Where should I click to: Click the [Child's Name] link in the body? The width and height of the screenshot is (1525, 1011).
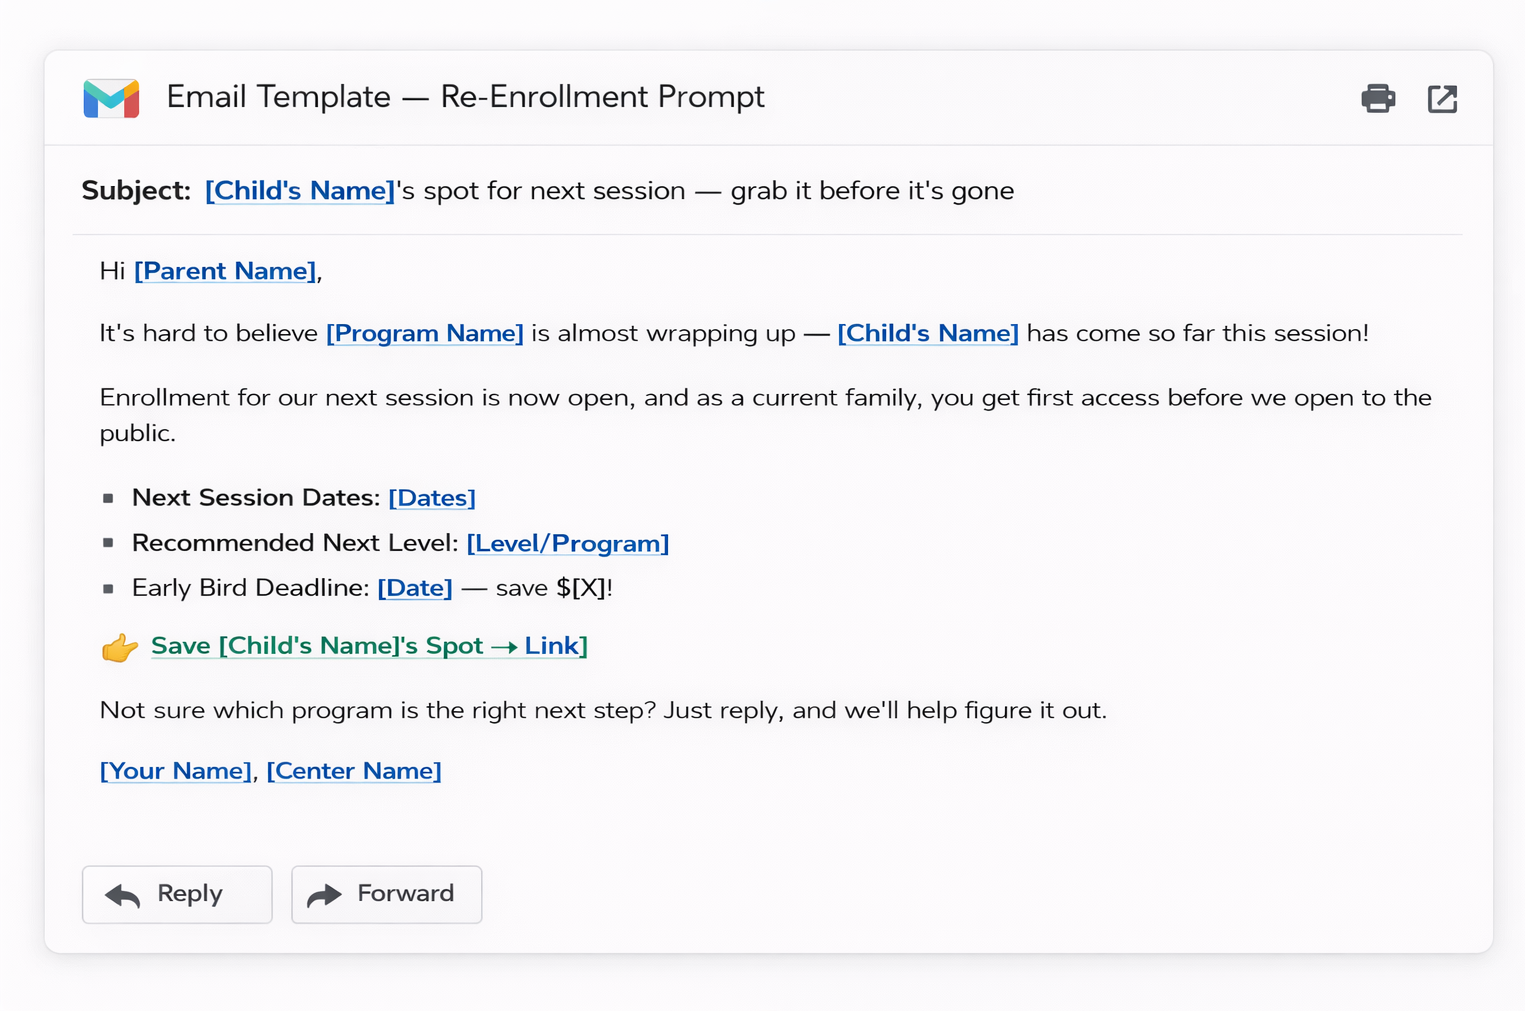pos(927,333)
